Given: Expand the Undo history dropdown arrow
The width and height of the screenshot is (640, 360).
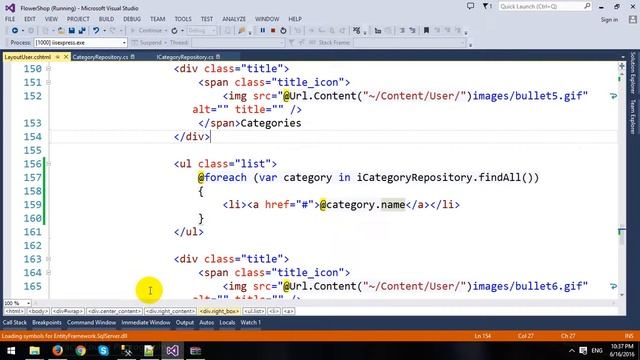Looking at the screenshot, I should [x=104, y=31].
